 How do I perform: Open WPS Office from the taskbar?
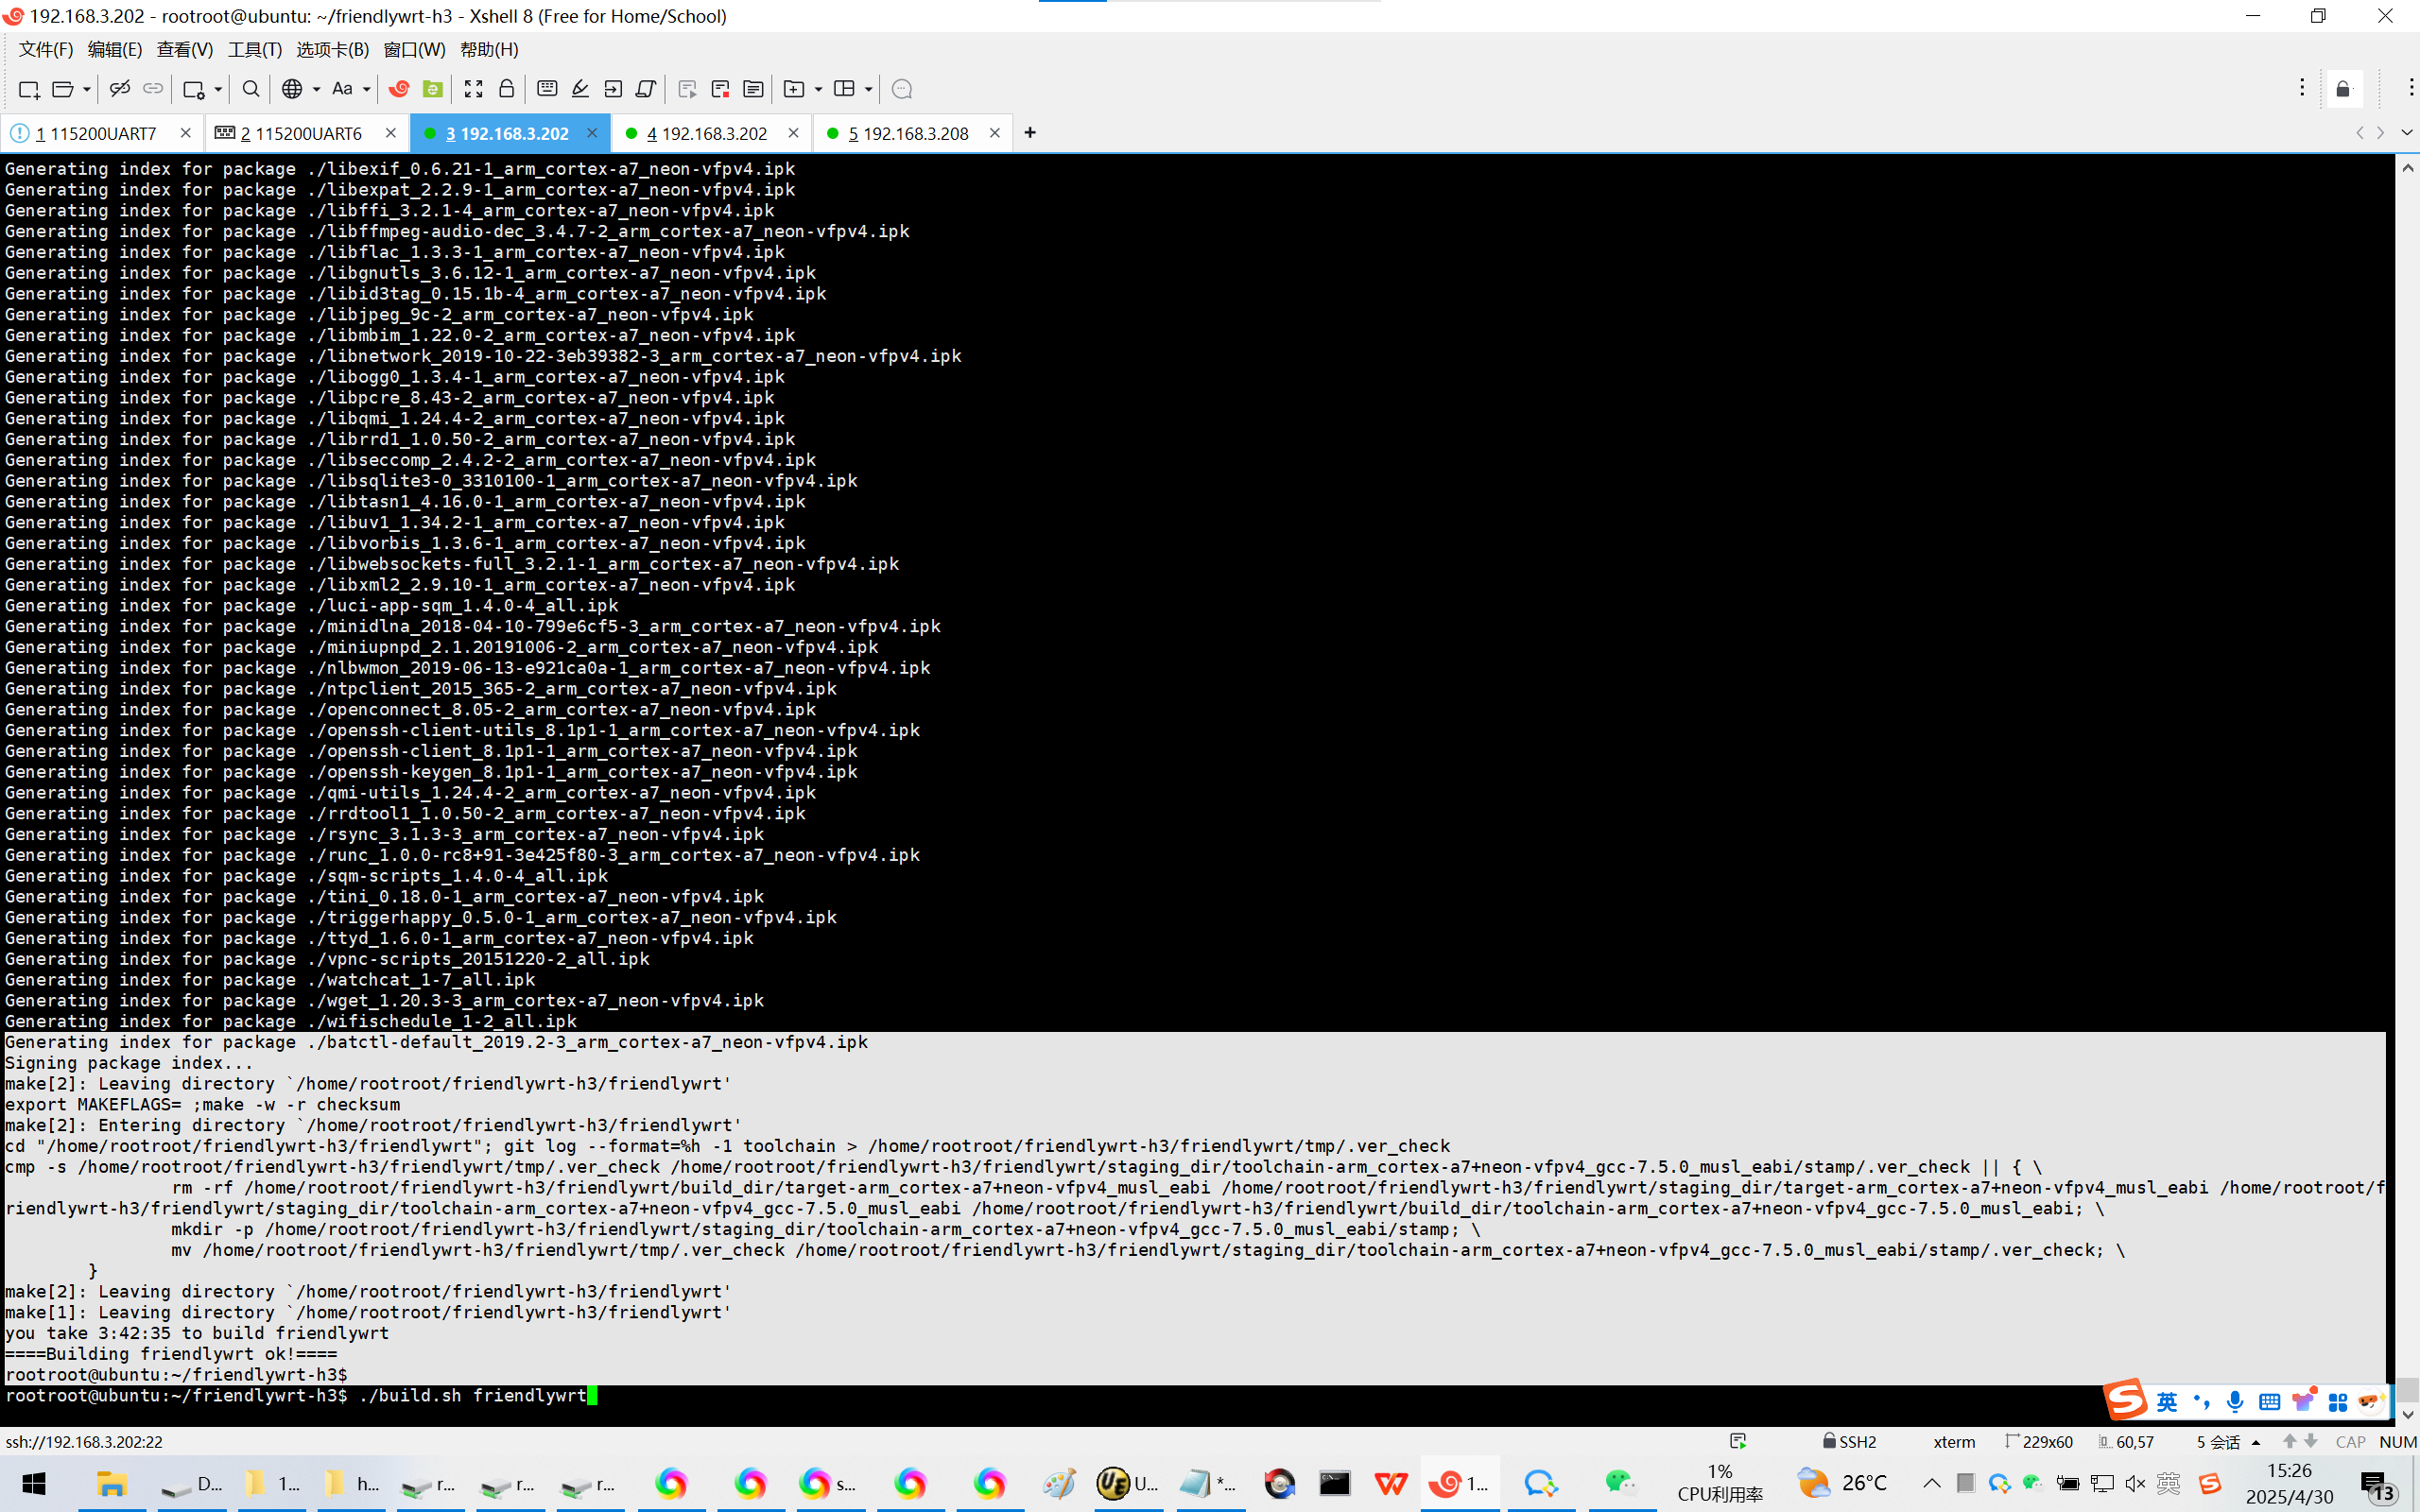coord(1390,1483)
